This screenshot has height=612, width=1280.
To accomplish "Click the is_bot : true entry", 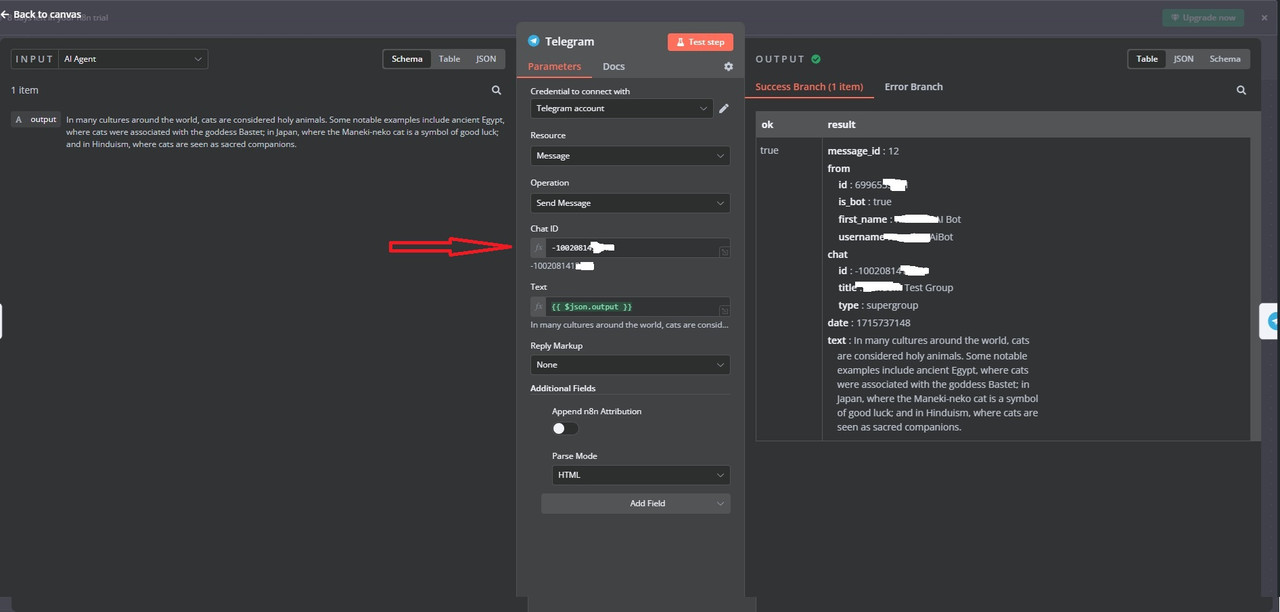I will [x=864, y=202].
